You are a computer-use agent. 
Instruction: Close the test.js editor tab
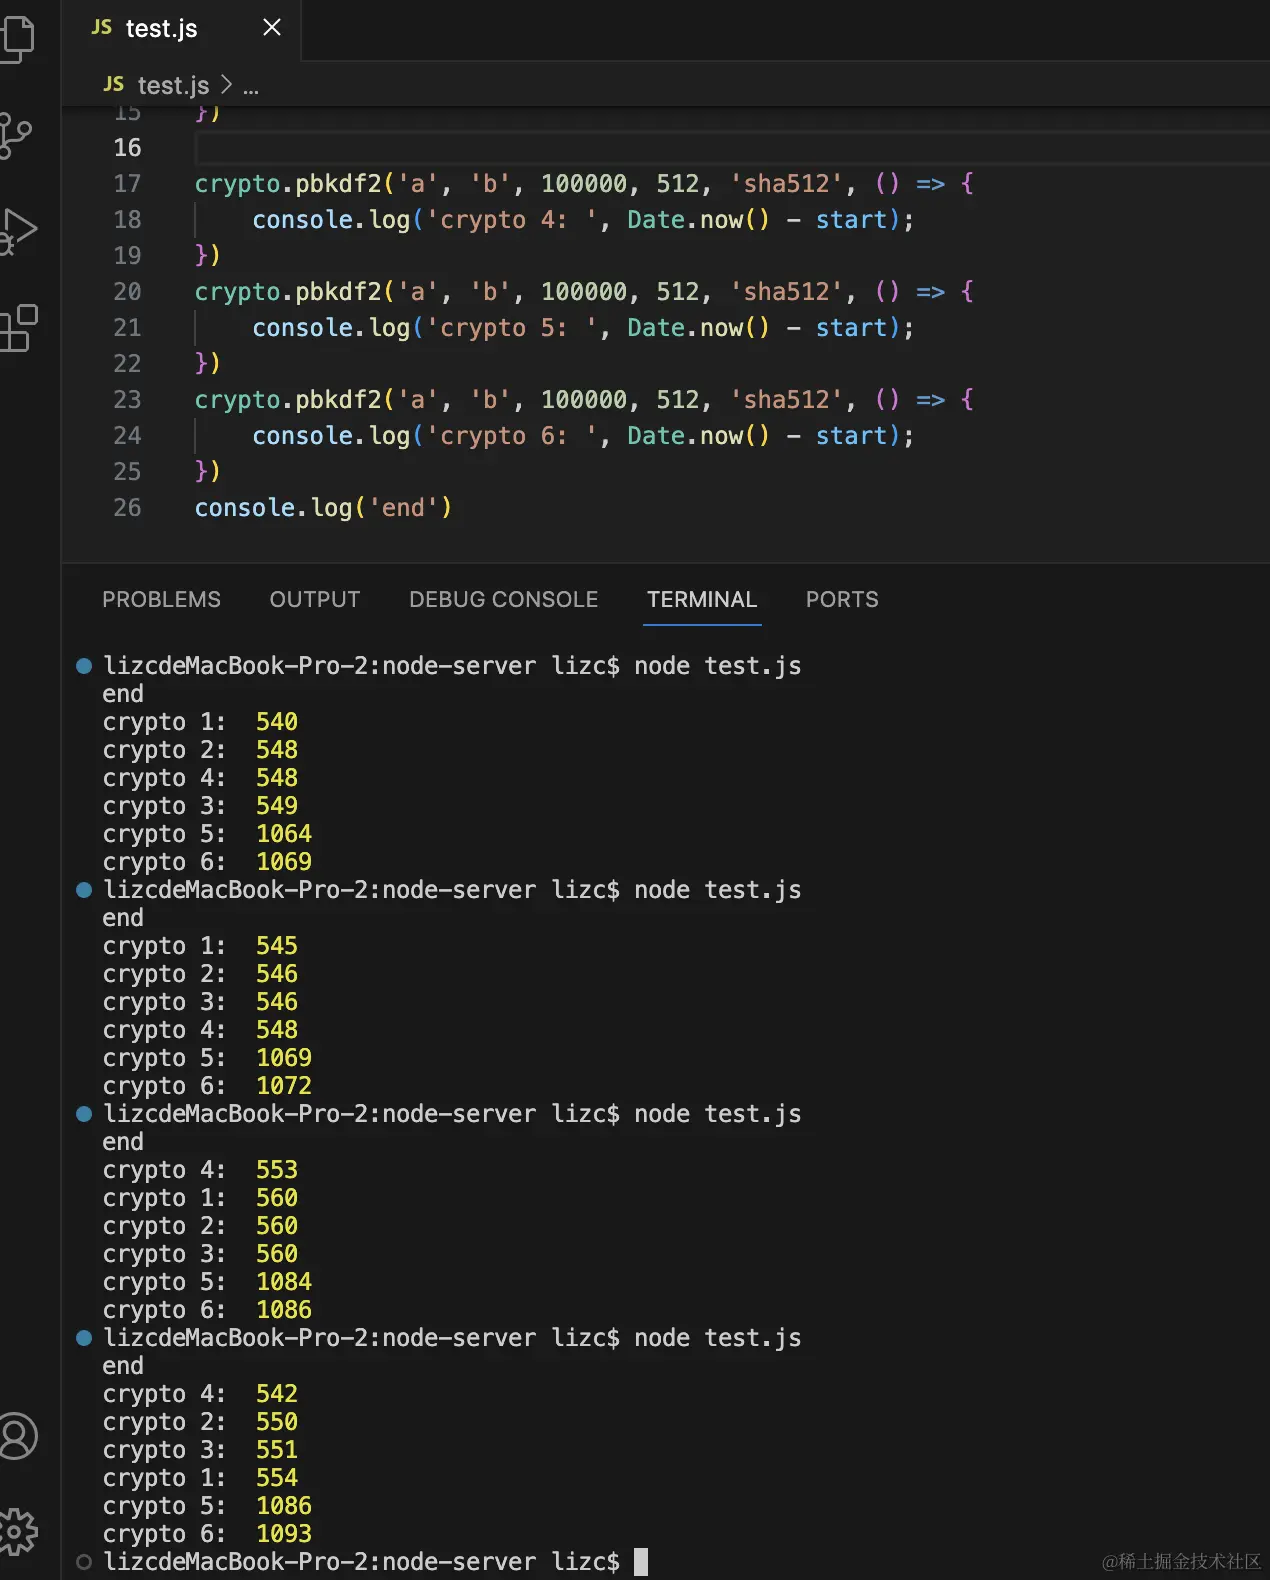tap(272, 28)
